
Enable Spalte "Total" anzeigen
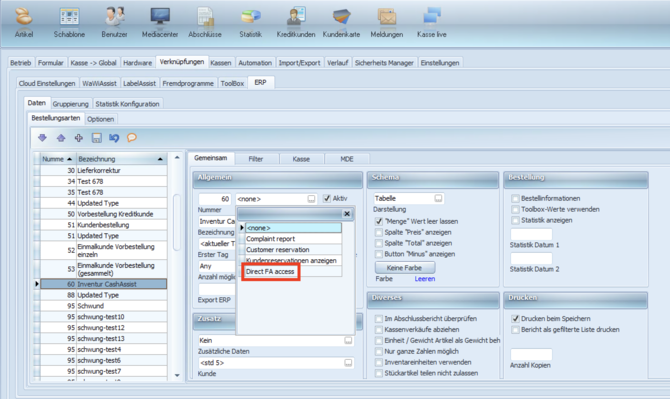379,243
